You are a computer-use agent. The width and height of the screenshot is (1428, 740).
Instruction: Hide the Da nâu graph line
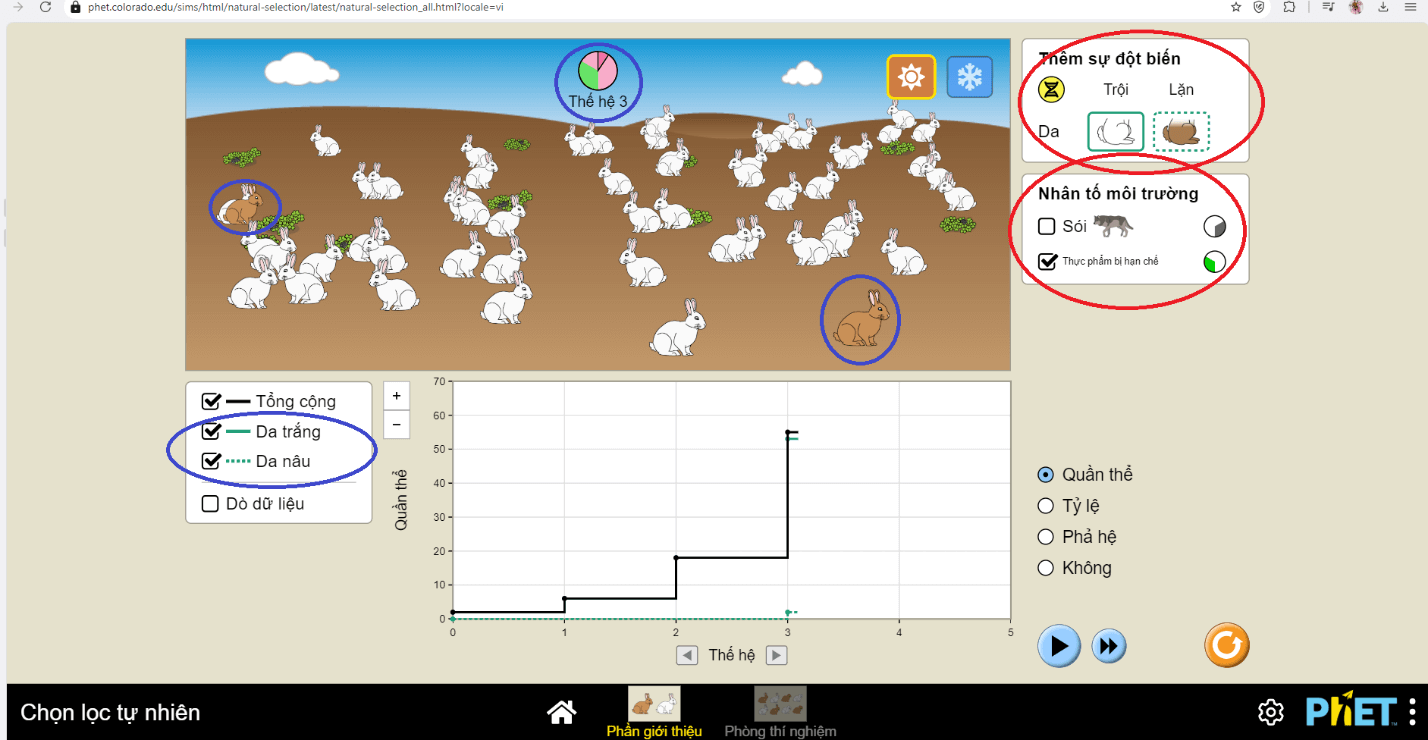coord(211,461)
